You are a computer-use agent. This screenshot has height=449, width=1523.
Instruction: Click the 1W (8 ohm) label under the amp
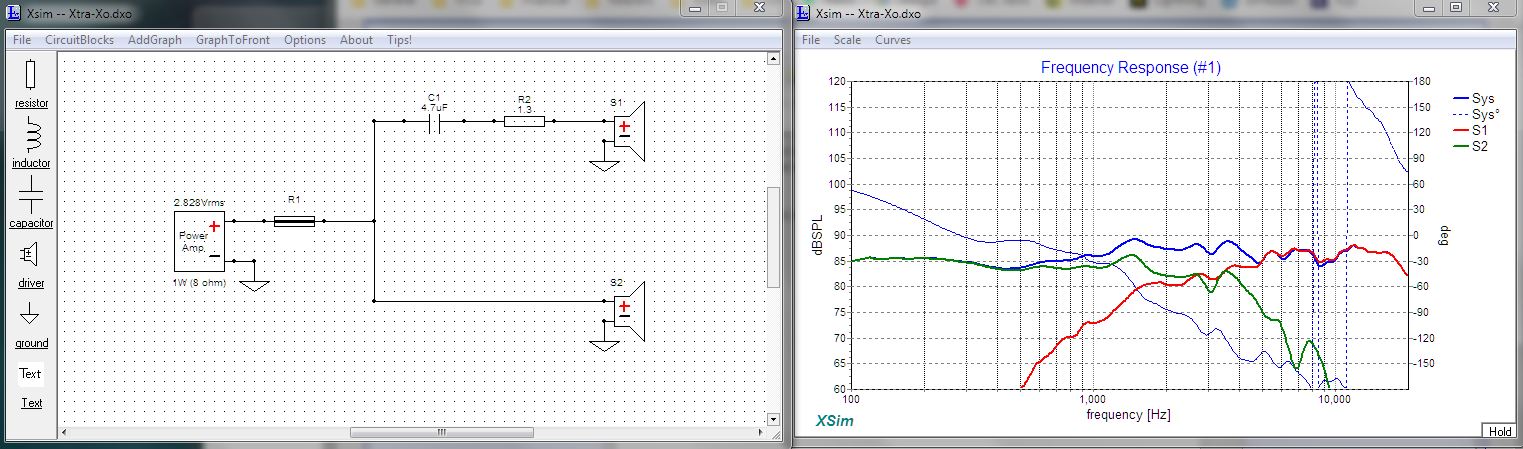pyautogui.click(x=199, y=282)
